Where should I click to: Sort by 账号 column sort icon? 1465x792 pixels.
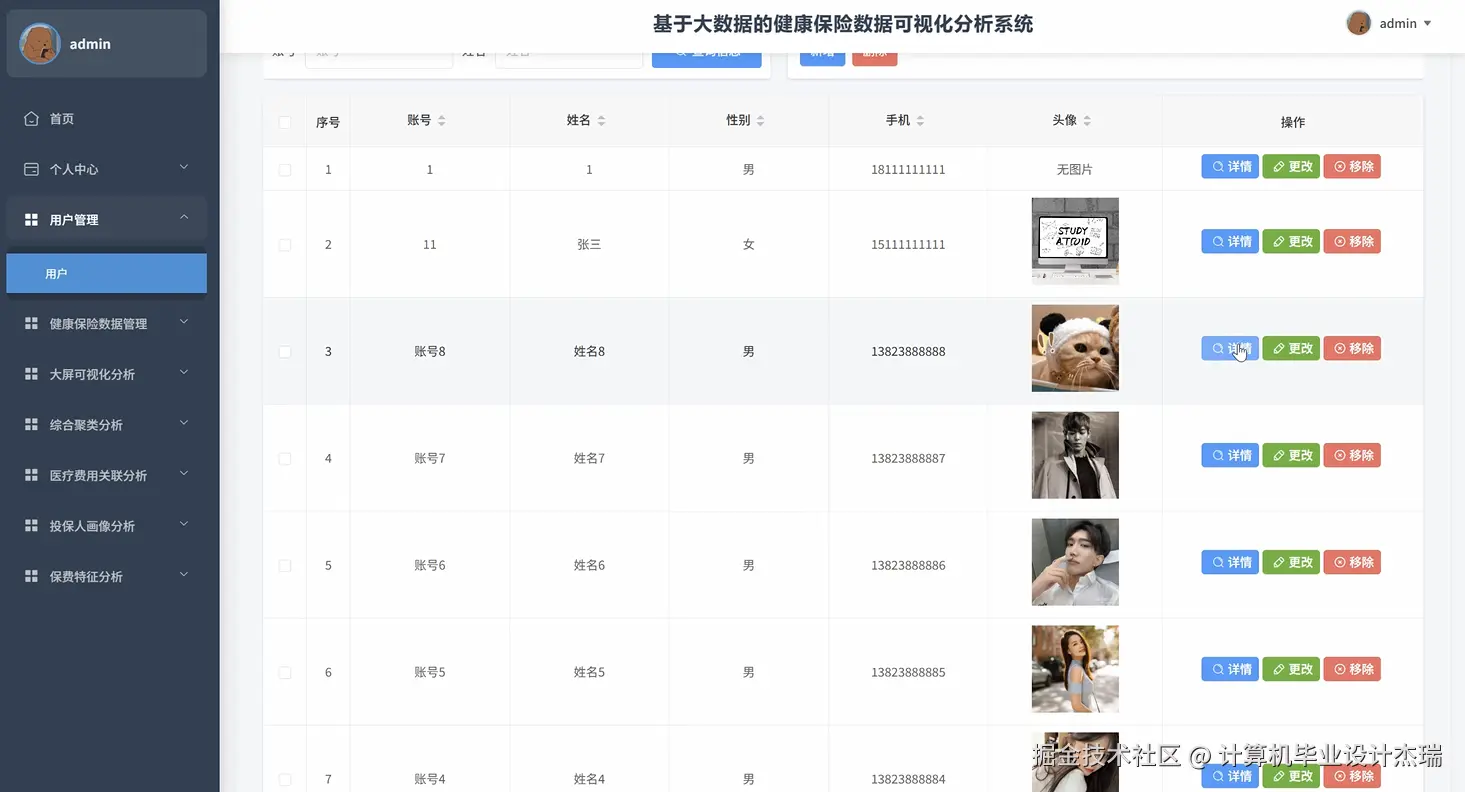point(442,120)
